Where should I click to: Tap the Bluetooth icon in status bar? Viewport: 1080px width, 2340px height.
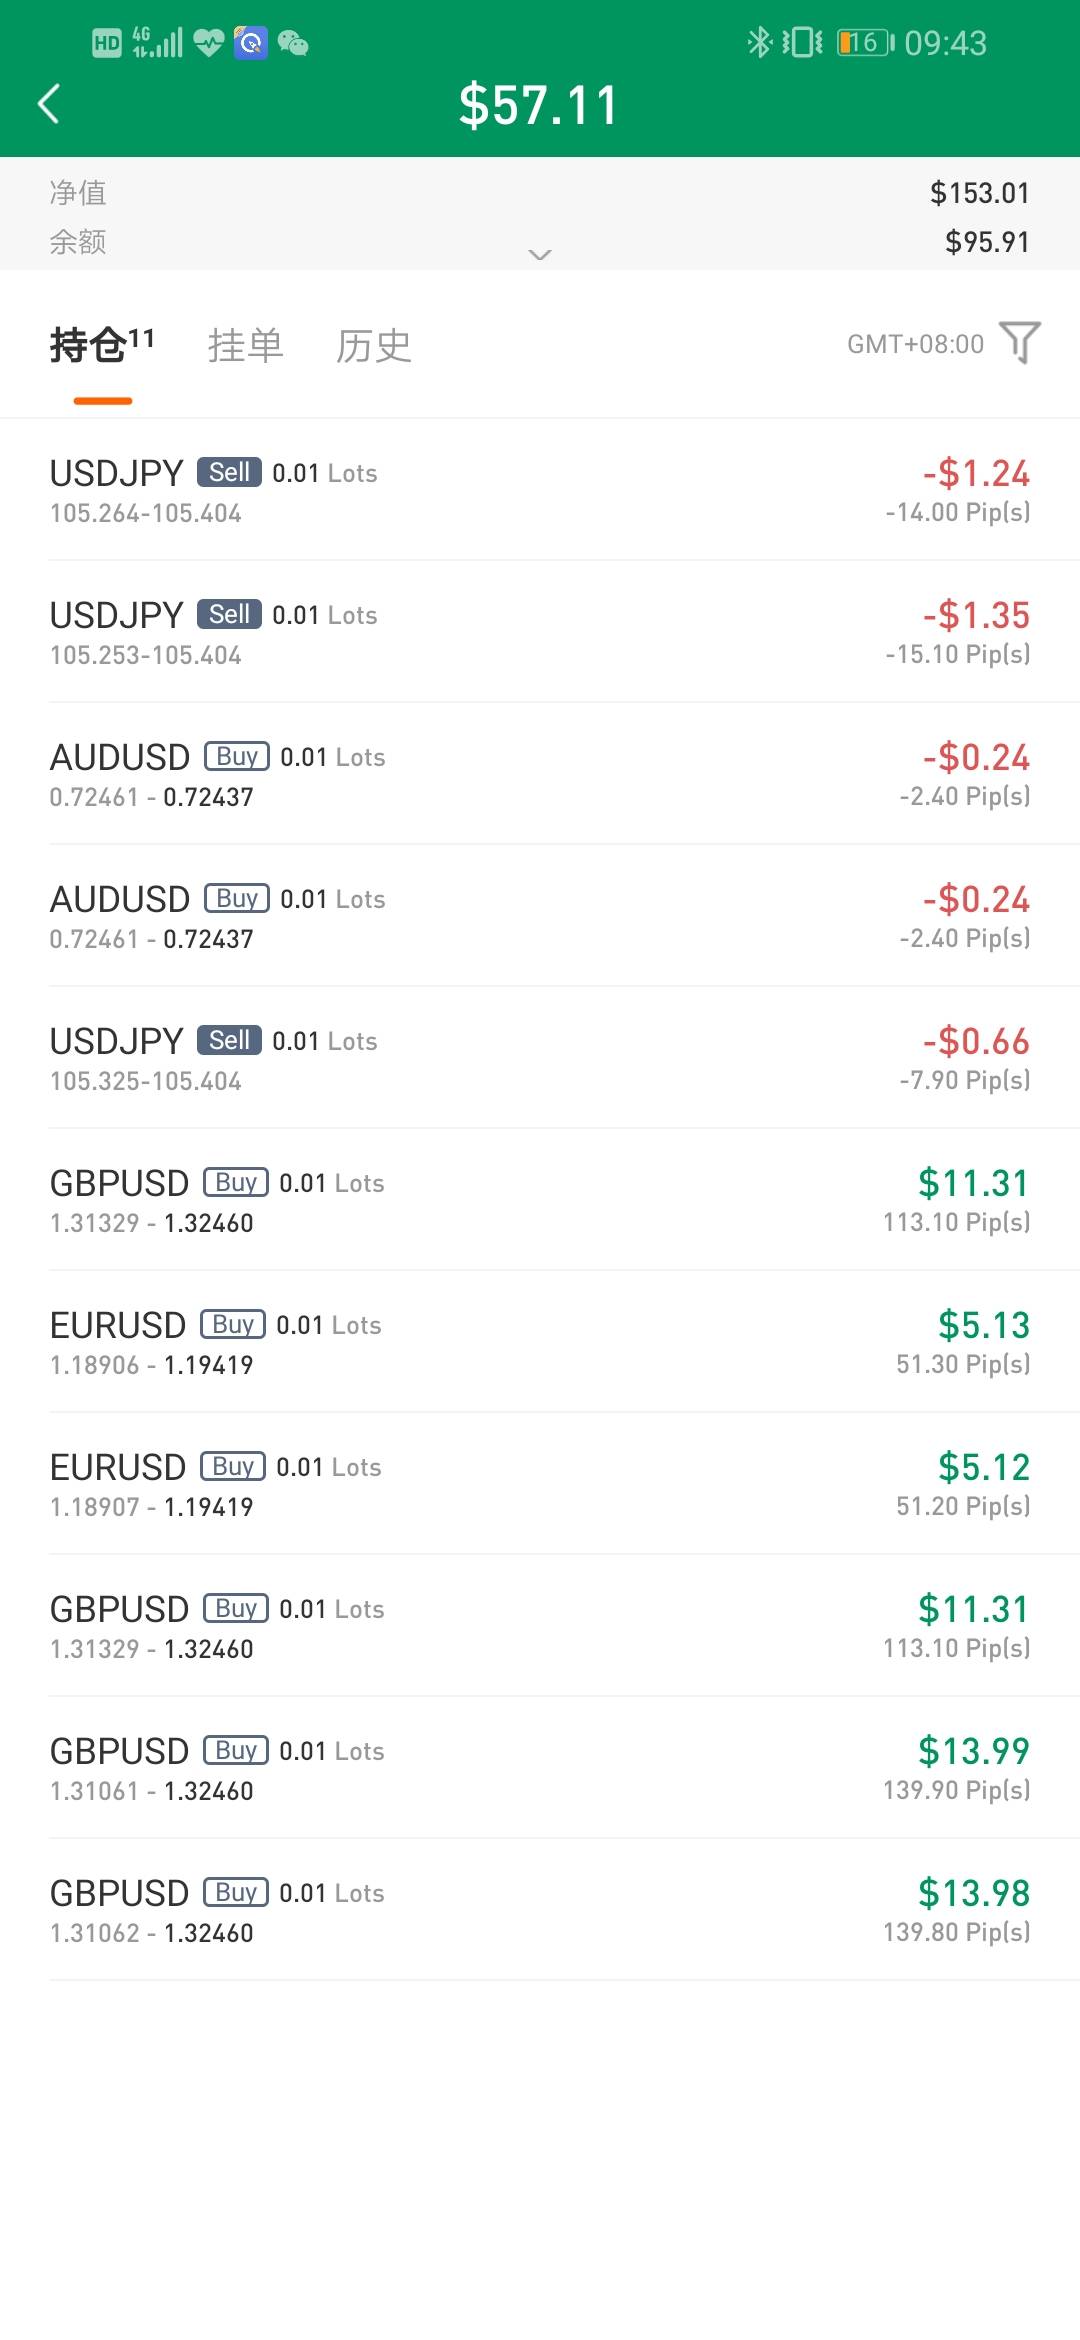759,42
